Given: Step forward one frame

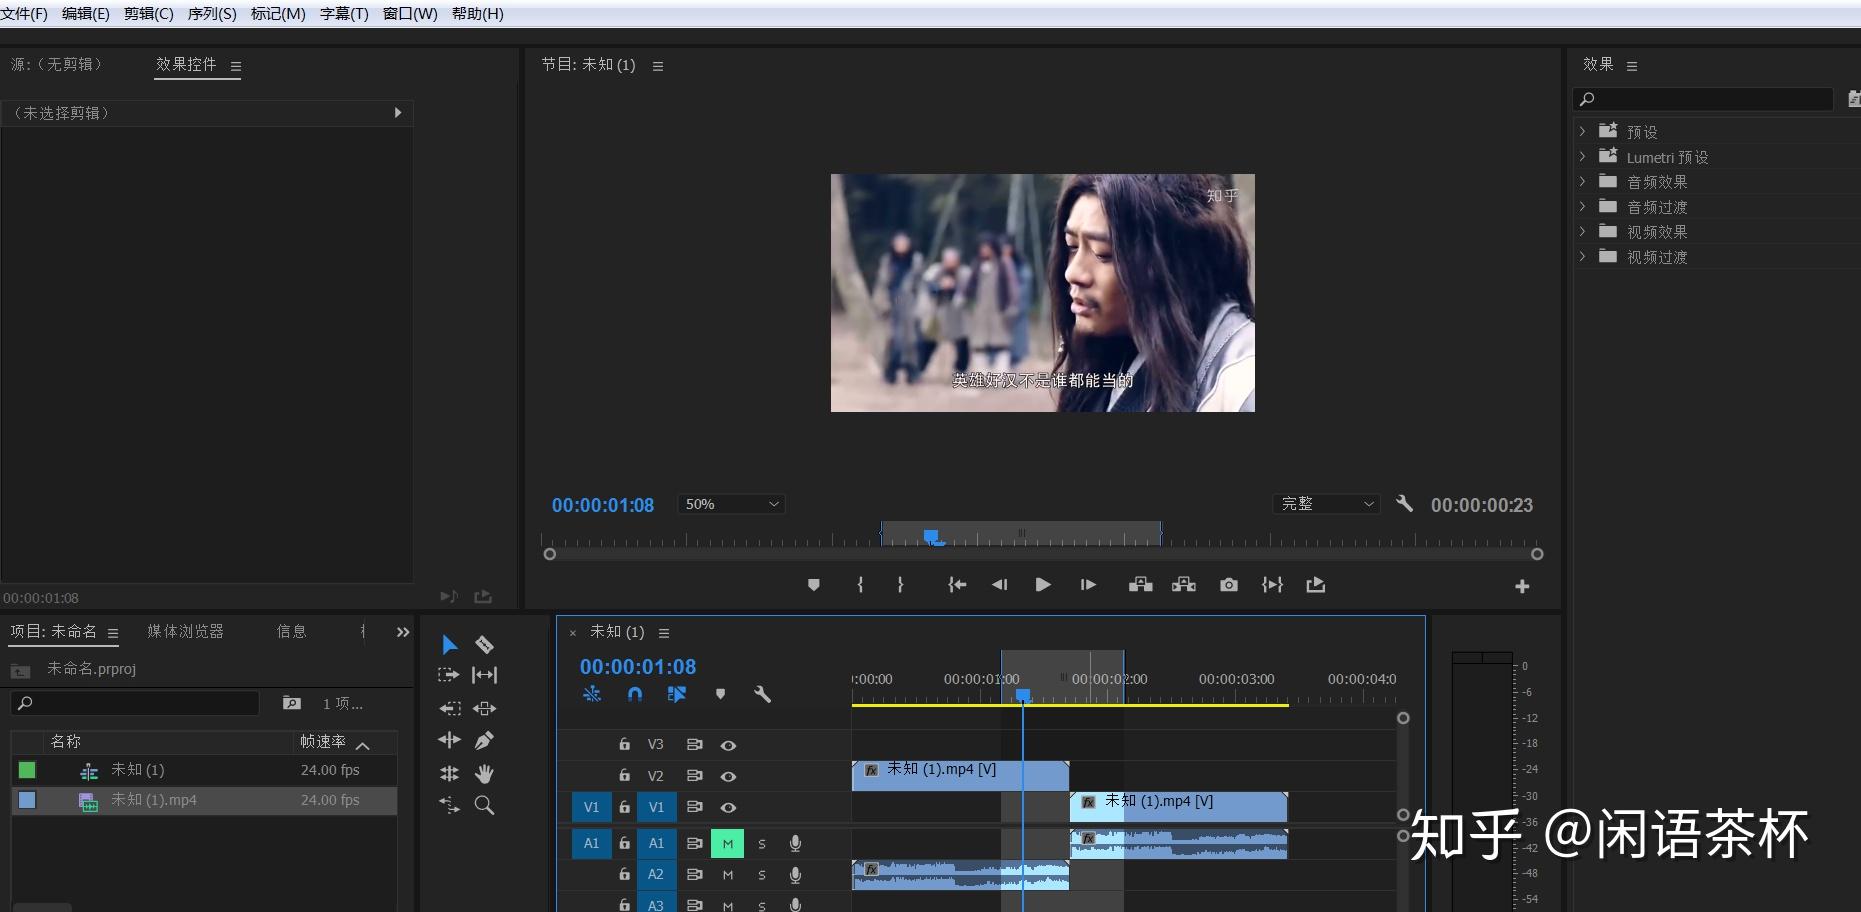Looking at the screenshot, I should point(1088,585).
